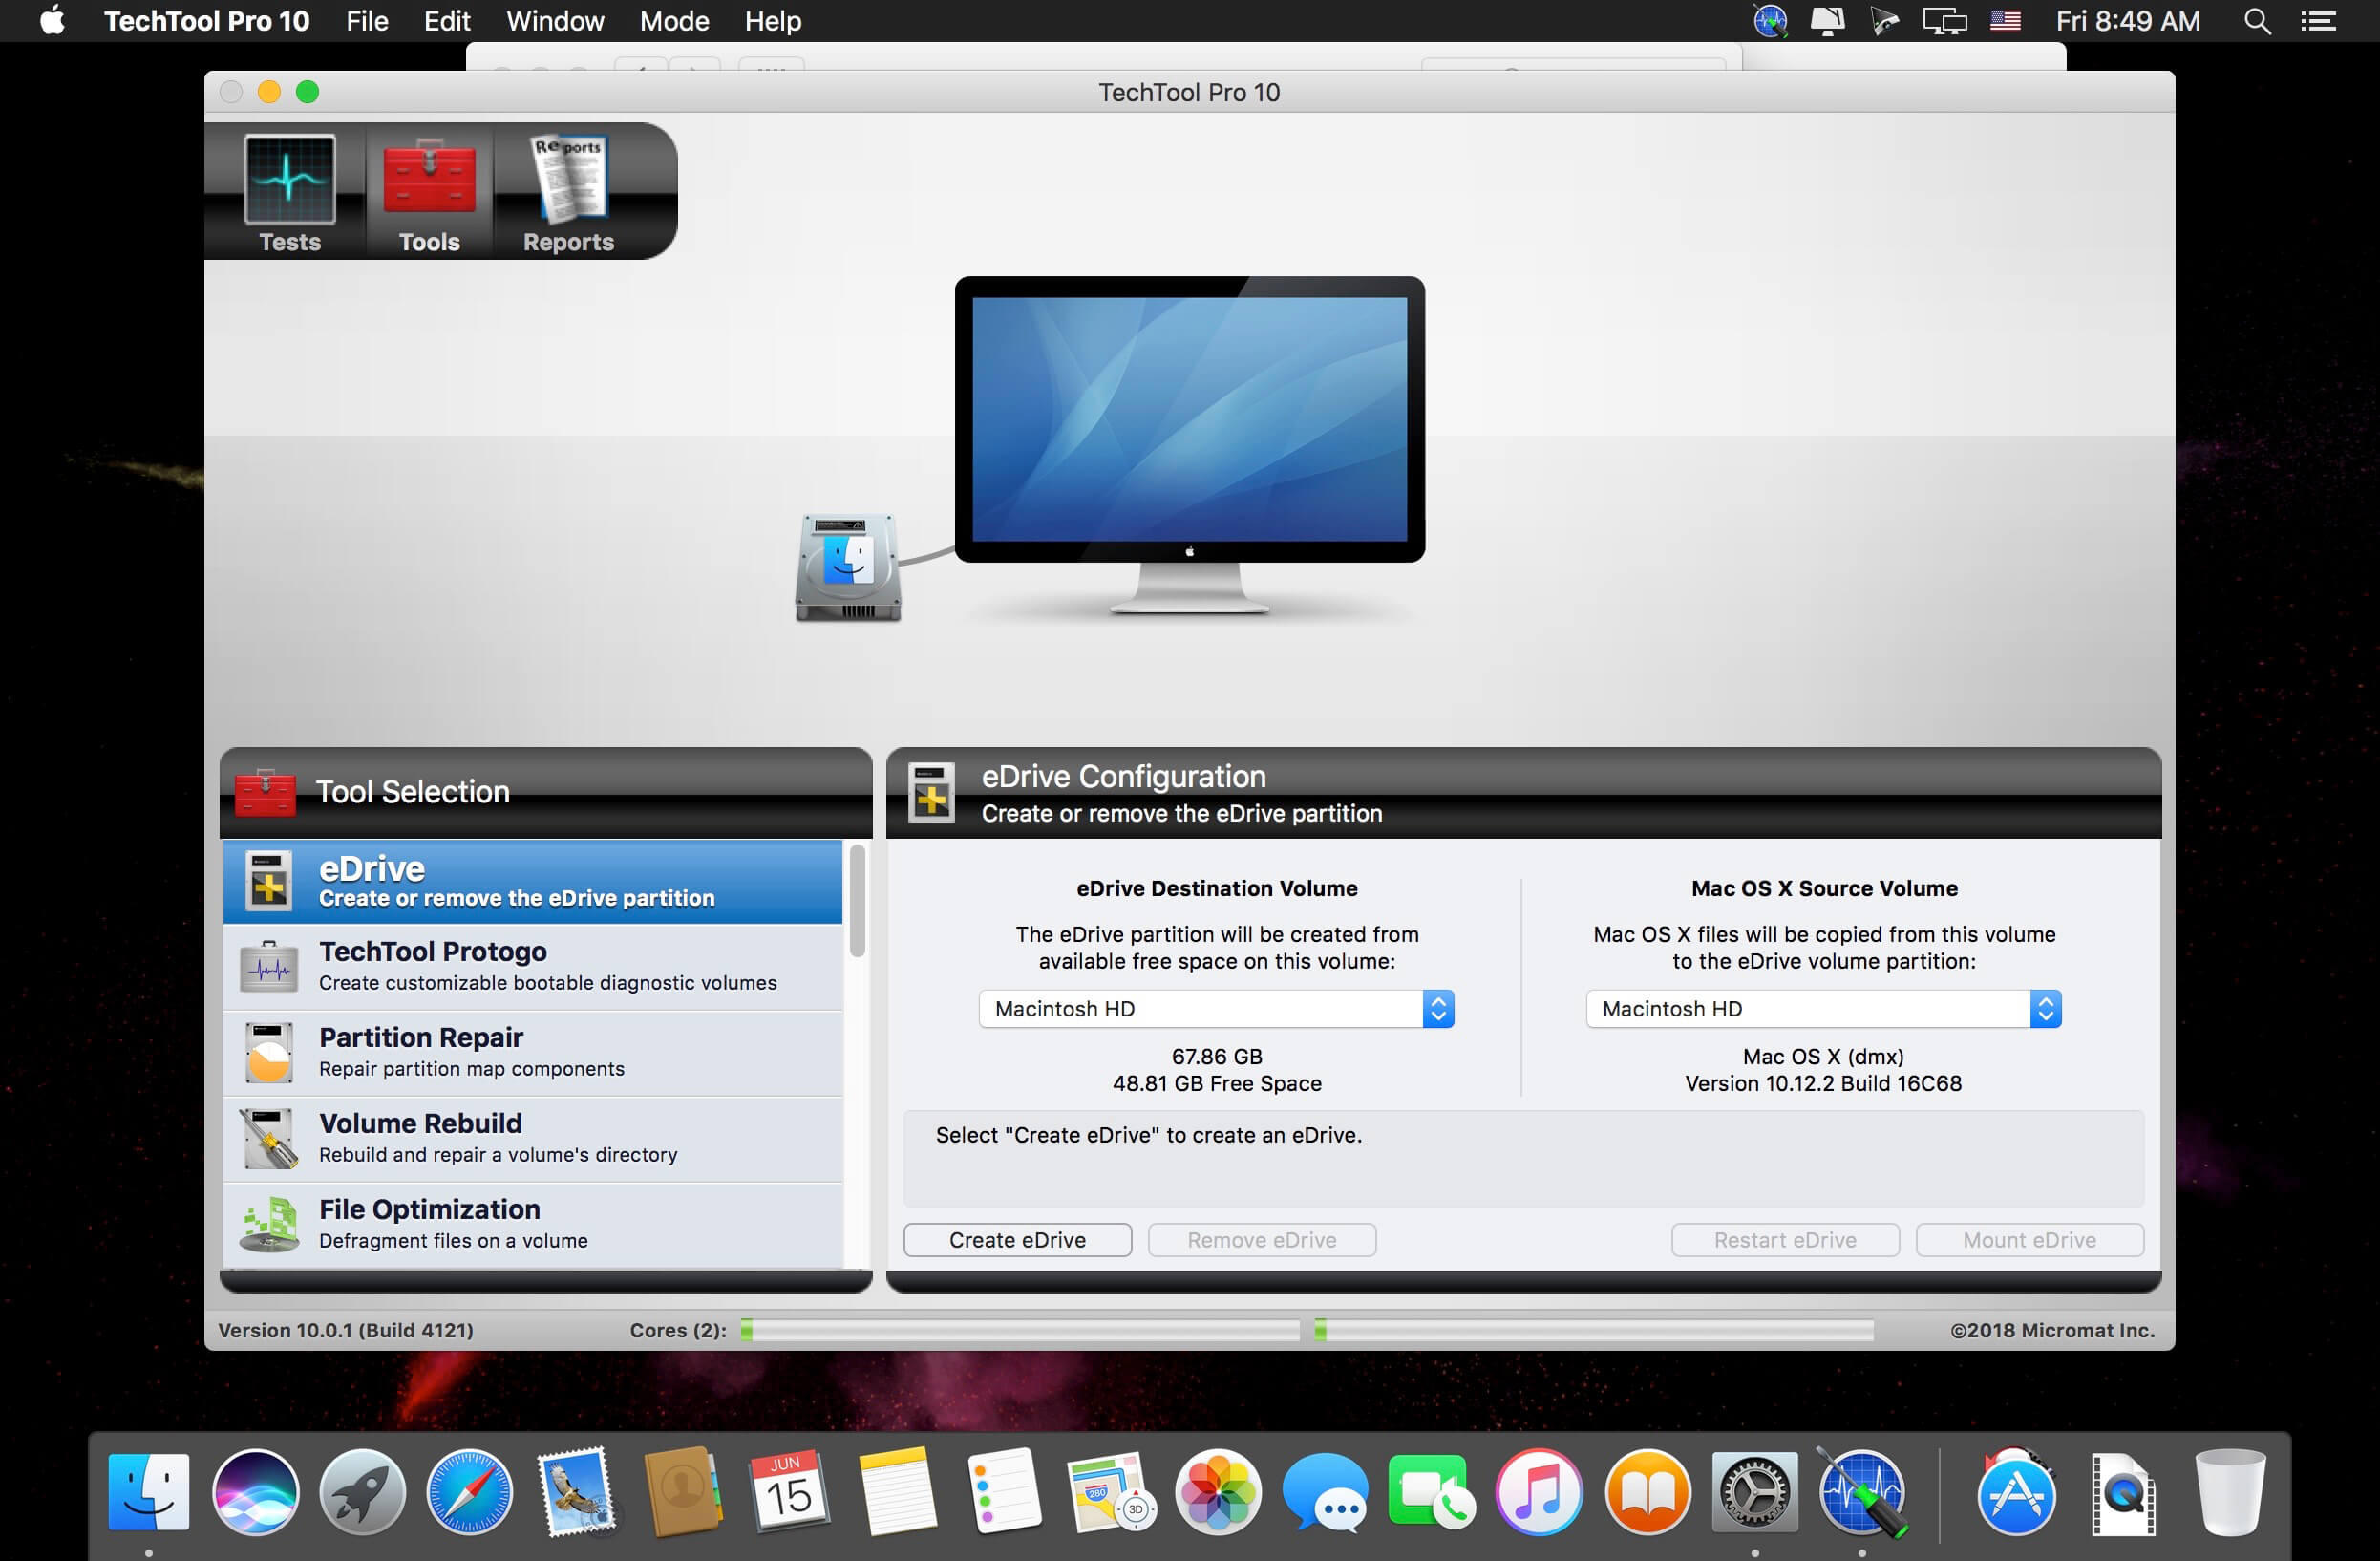Open iTunes from the Dock

(1539, 1491)
